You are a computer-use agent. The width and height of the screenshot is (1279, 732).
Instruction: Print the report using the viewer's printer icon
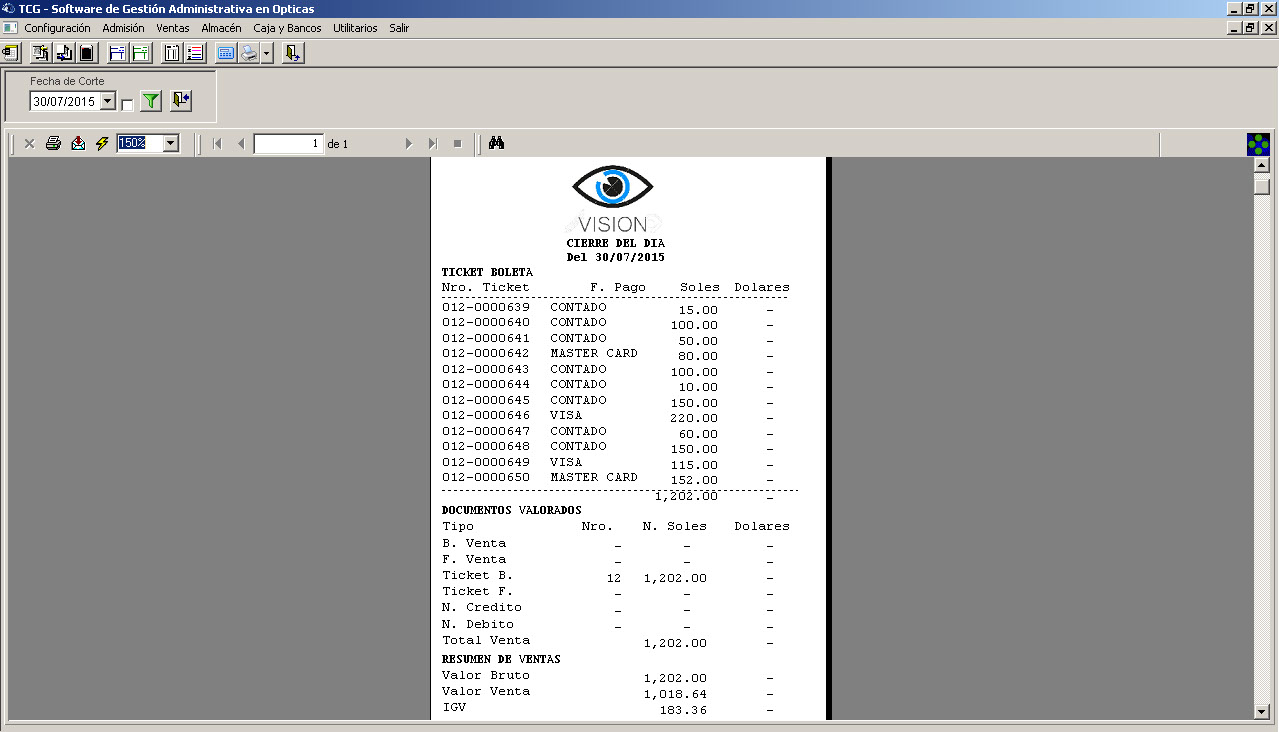pyautogui.click(x=53, y=144)
